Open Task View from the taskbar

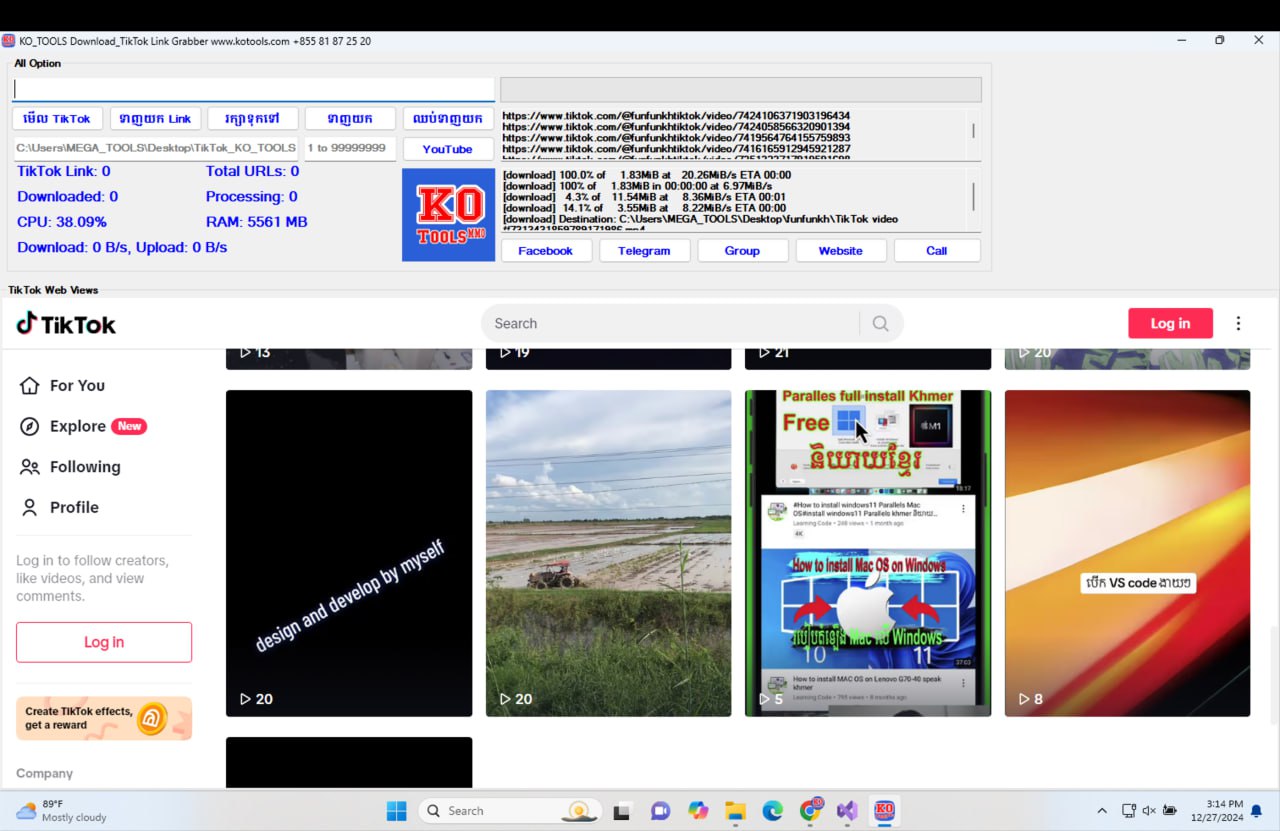click(x=621, y=811)
